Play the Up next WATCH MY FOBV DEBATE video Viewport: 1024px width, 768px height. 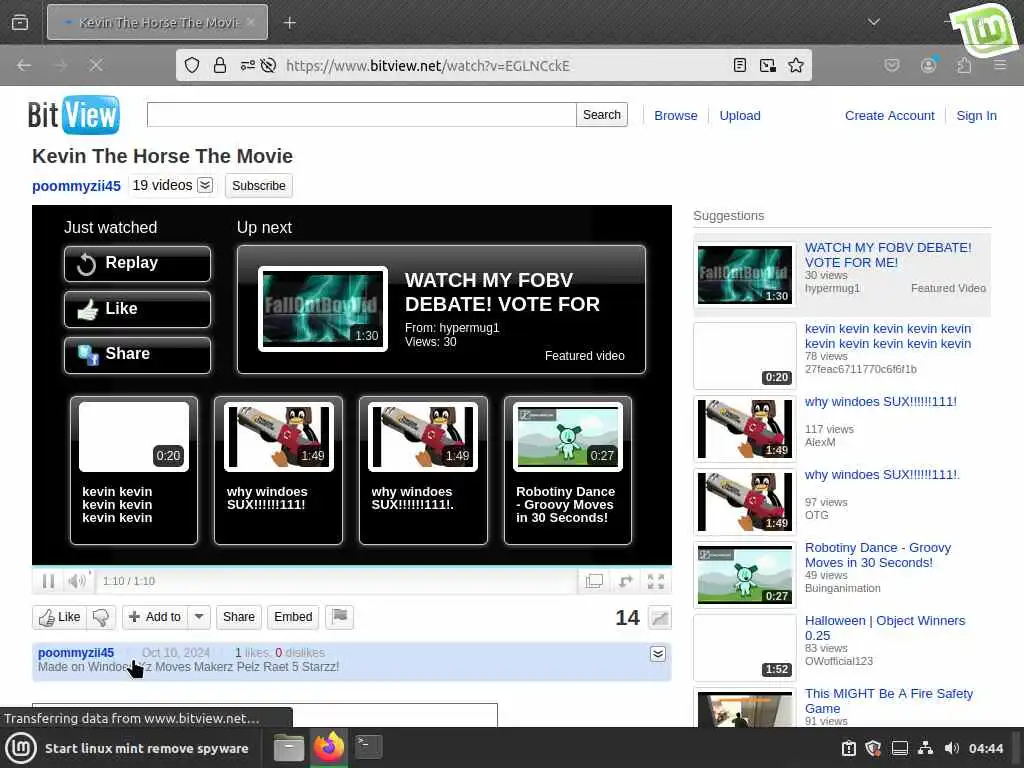click(441, 310)
